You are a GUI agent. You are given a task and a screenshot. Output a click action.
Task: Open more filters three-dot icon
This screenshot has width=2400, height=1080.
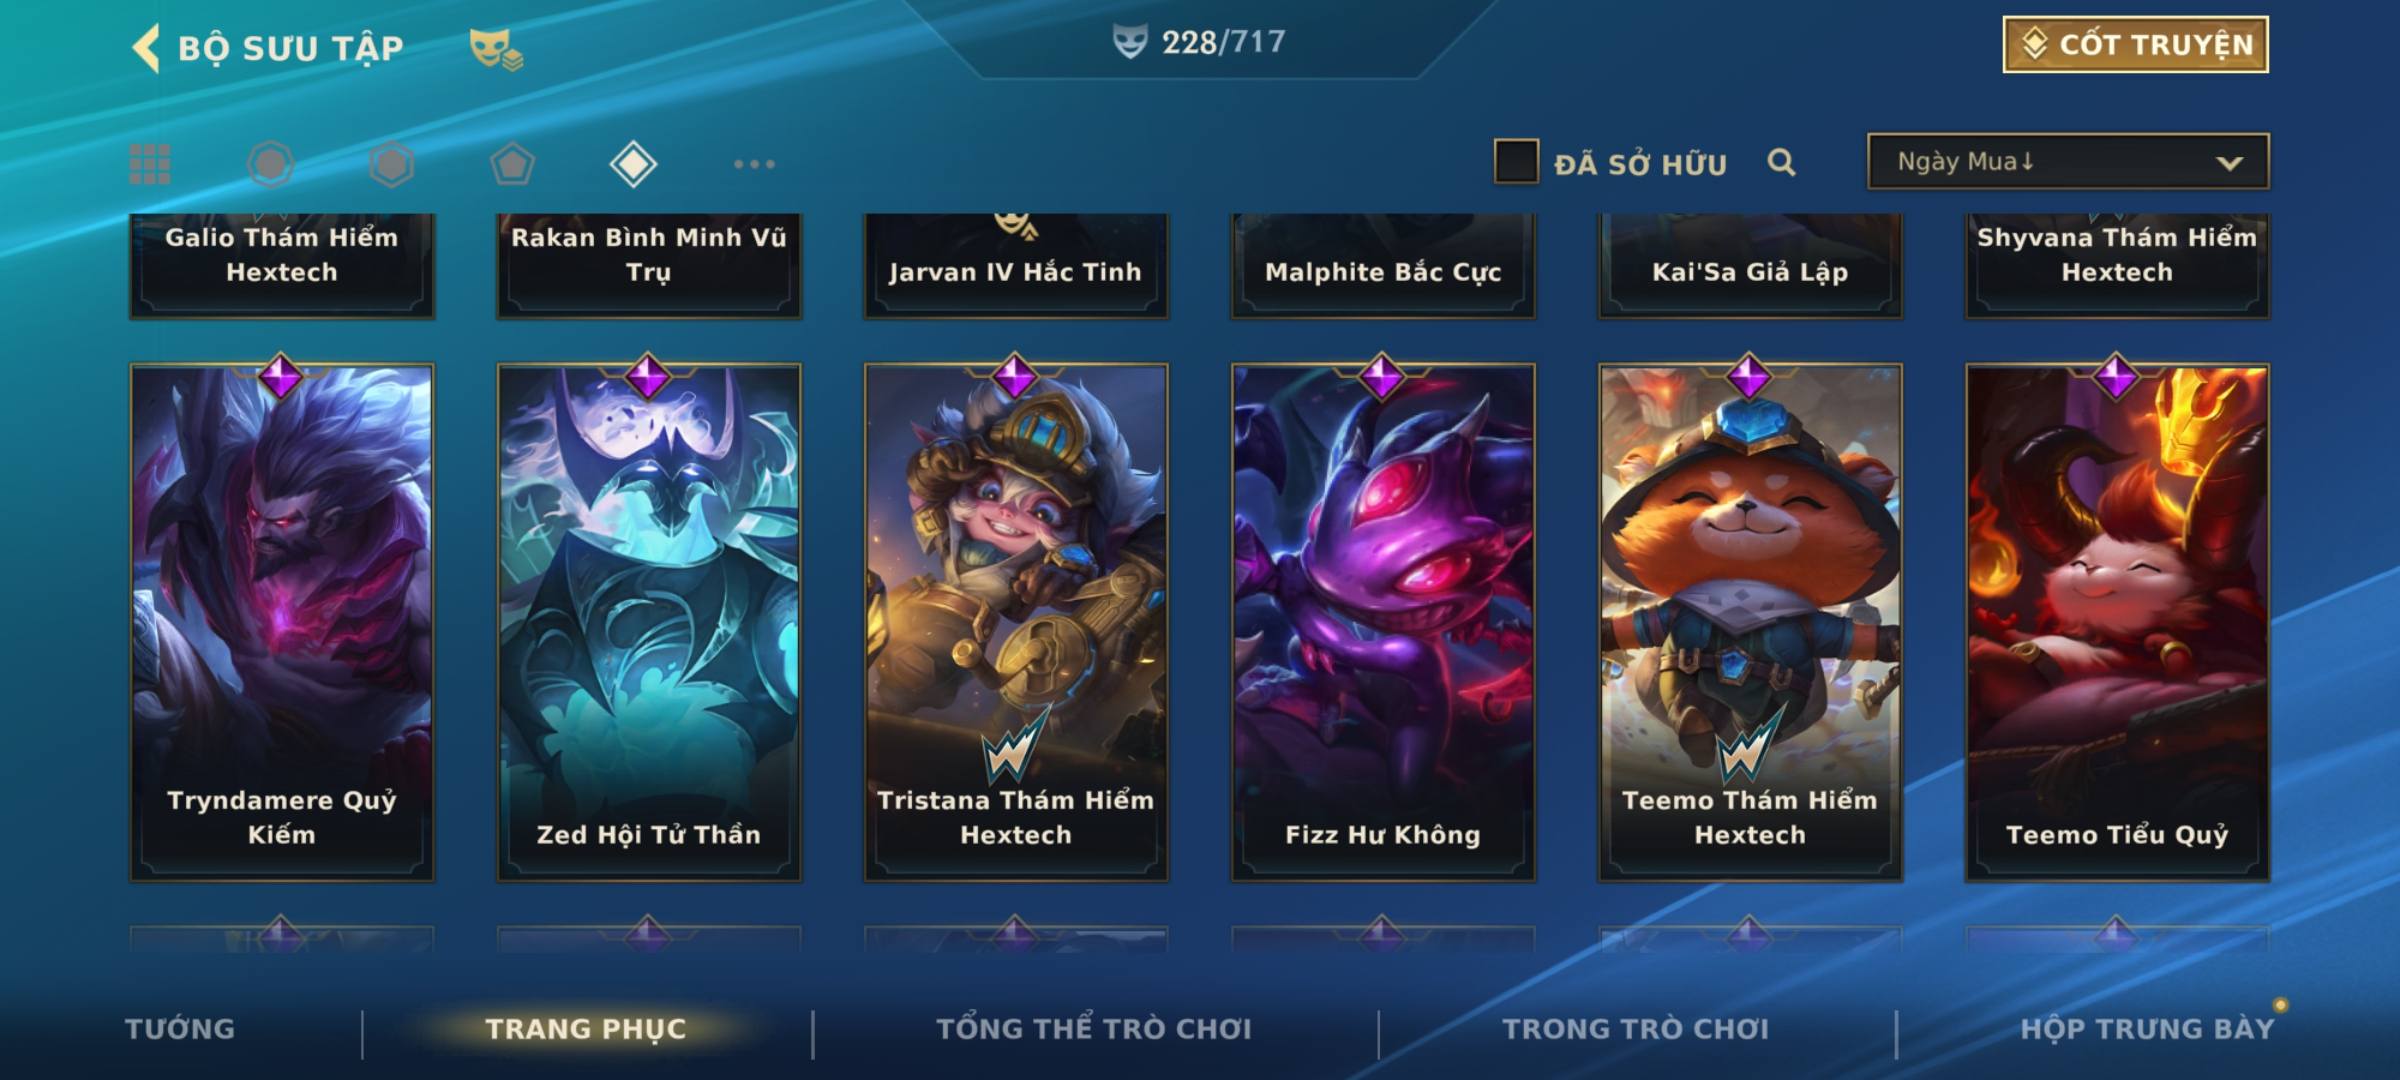[x=754, y=164]
